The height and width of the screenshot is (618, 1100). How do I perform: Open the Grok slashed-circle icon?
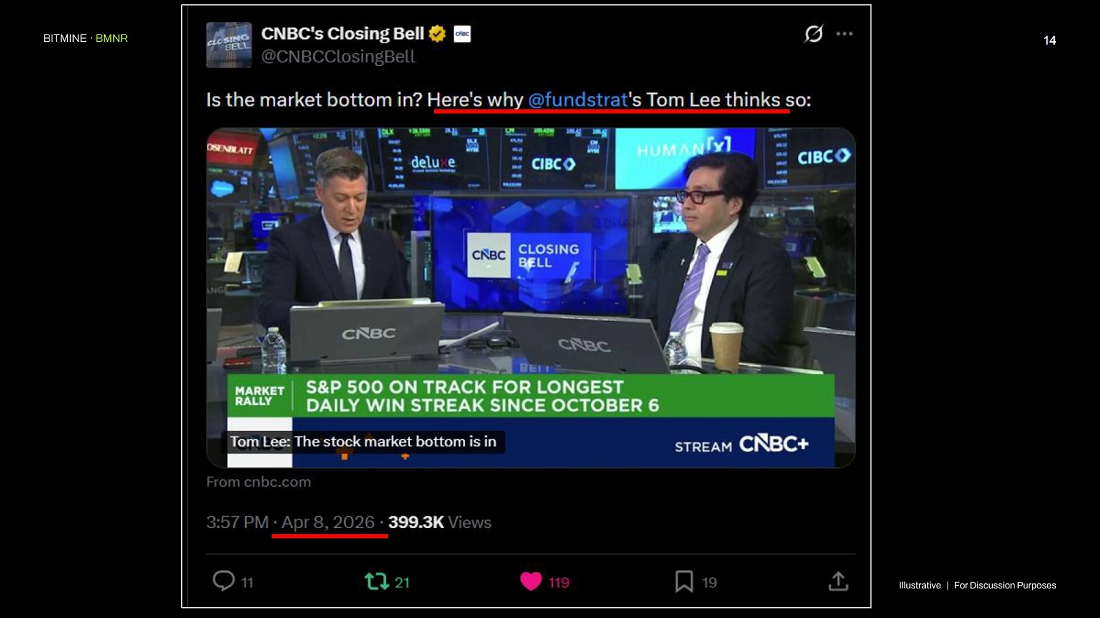[814, 34]
